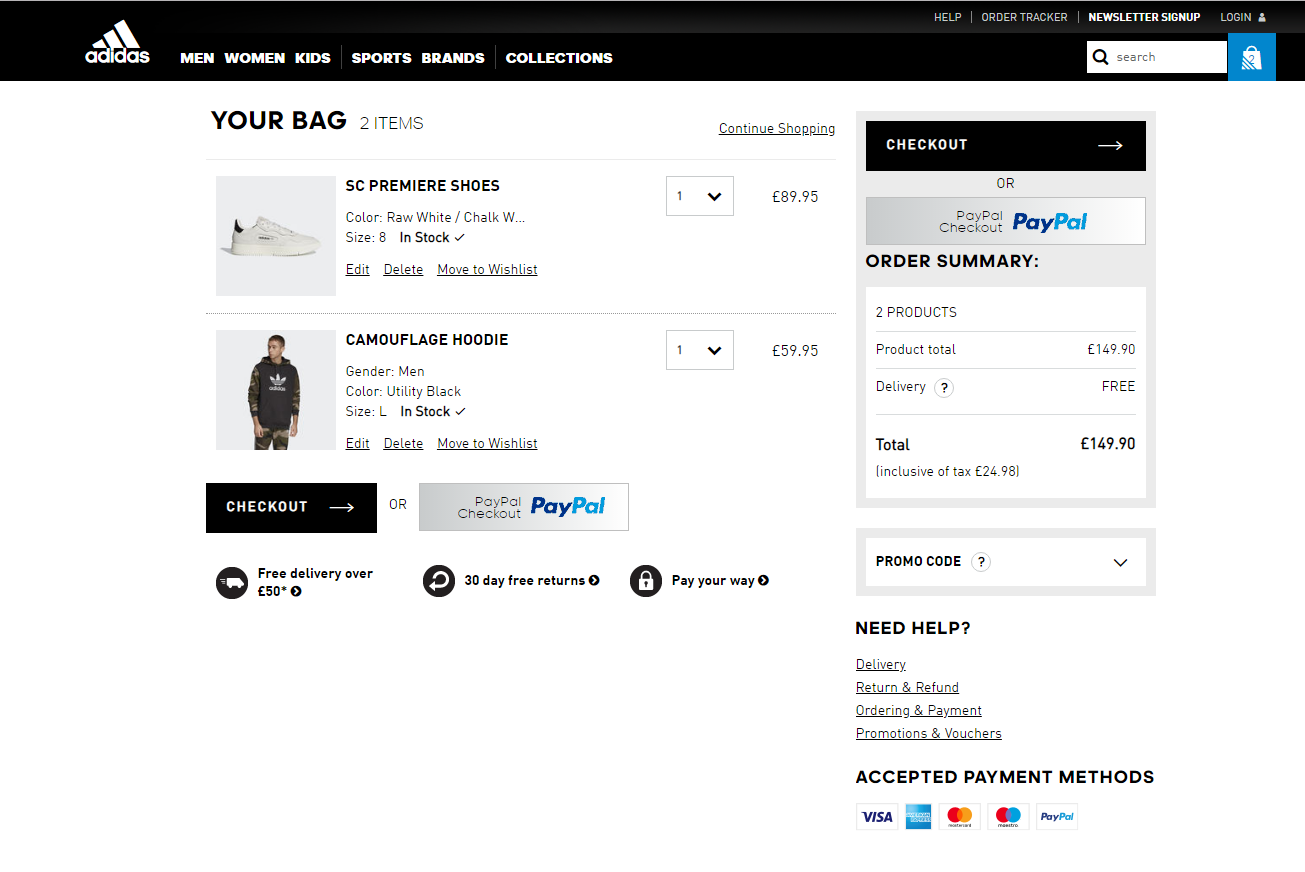Click the Total £149.90 amount

pos(1108,444)
